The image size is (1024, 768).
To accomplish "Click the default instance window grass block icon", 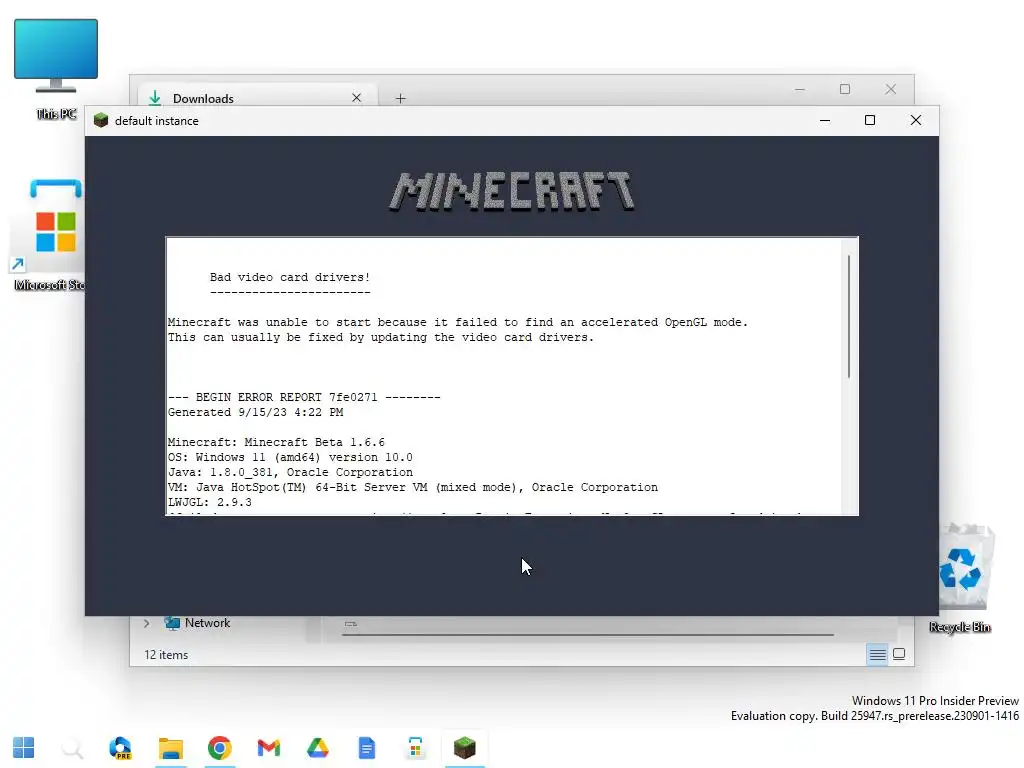I will tap(101, 120).
